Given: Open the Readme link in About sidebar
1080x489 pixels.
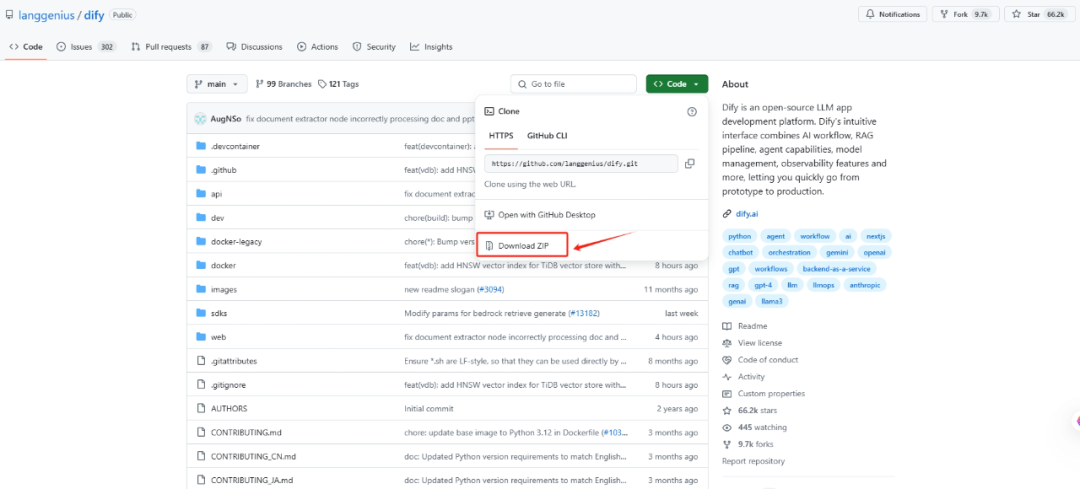Looking at the screenshot, I should [752, 326].
